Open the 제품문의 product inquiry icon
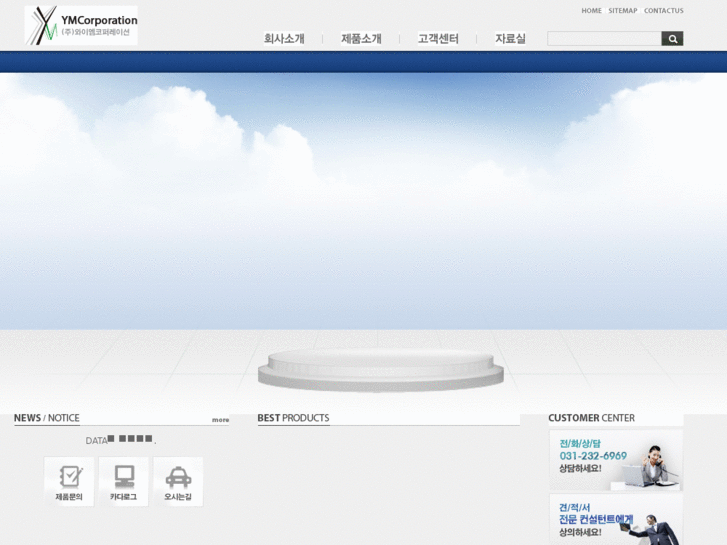This screenshot has width=727, height=545. pyautogui.click(x=69, y=481)
